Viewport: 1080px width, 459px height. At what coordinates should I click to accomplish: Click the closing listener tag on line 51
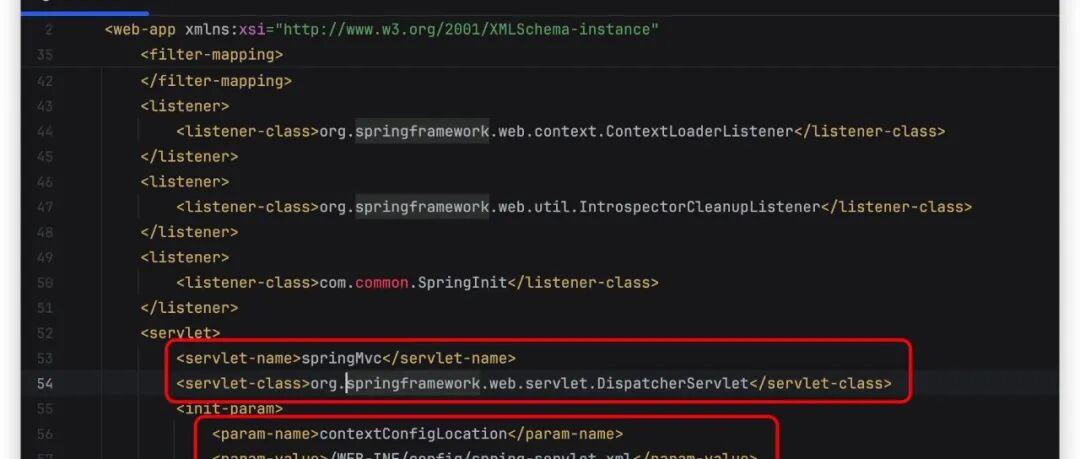[189, 308]
